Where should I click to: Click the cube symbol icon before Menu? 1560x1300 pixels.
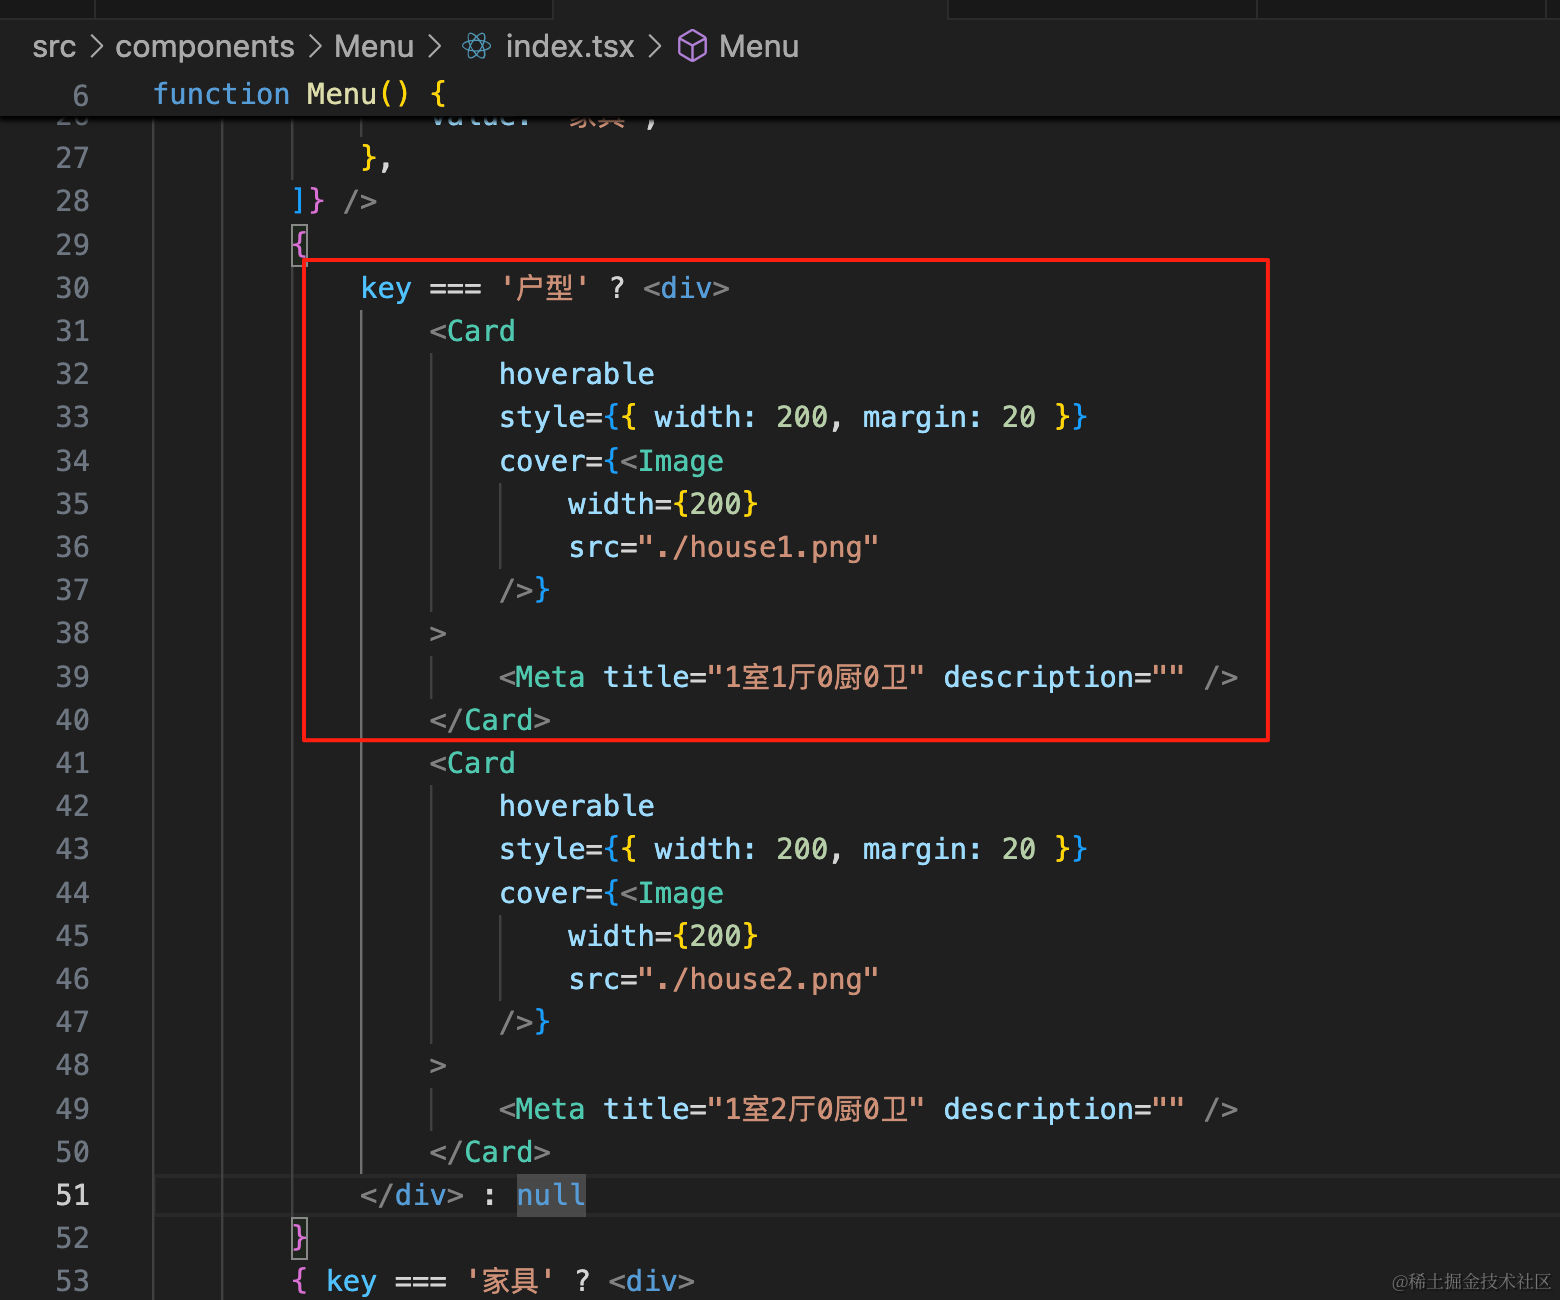pyautogui.click(x=692, y=46)
